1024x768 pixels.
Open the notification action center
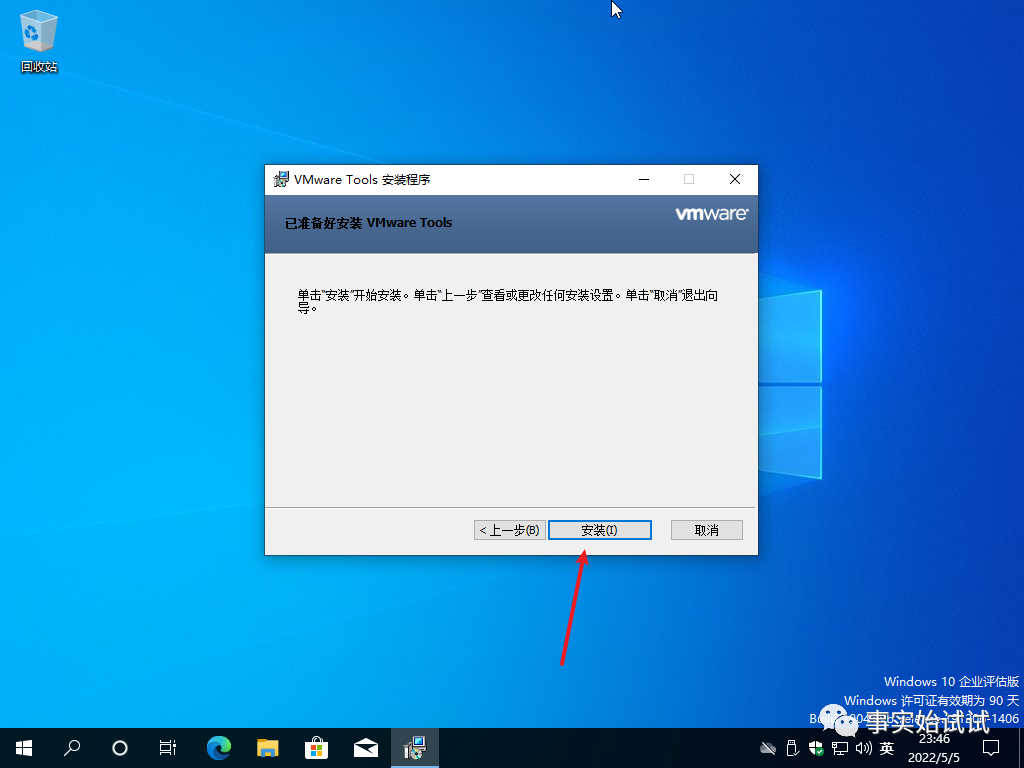coord(991,748)
